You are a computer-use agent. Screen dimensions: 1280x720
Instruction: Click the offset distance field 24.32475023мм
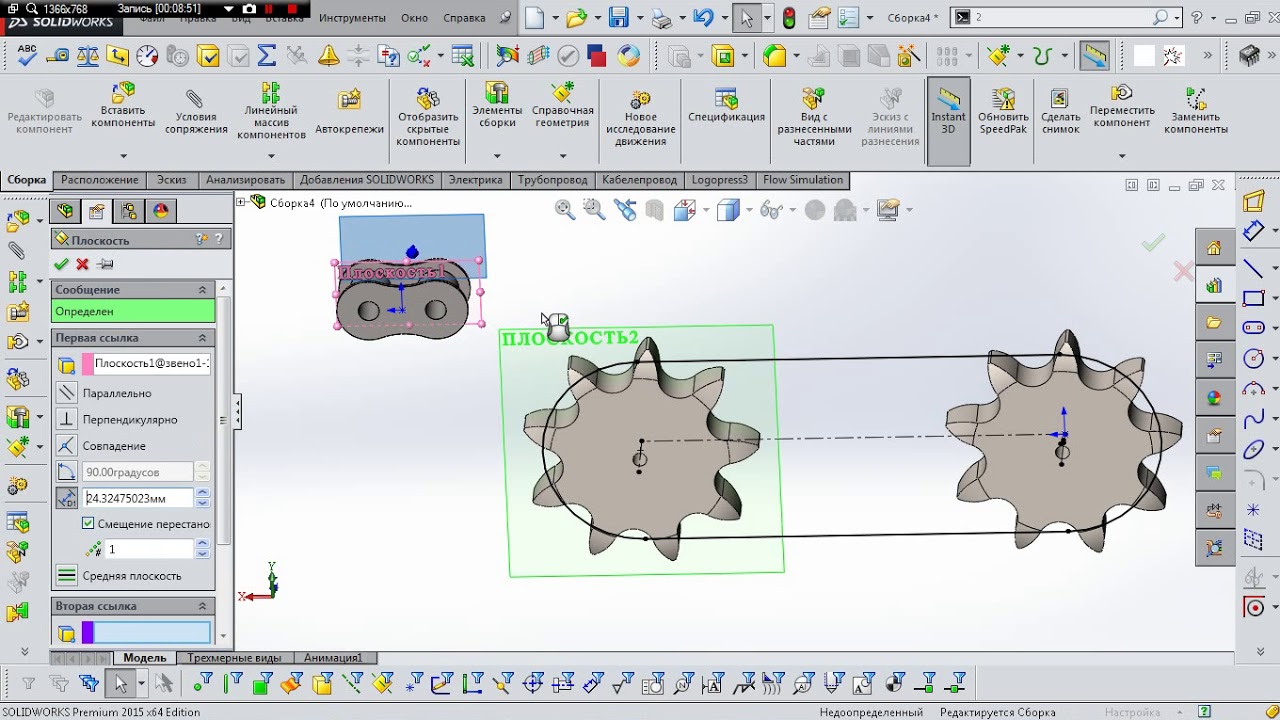pos(138,497)
